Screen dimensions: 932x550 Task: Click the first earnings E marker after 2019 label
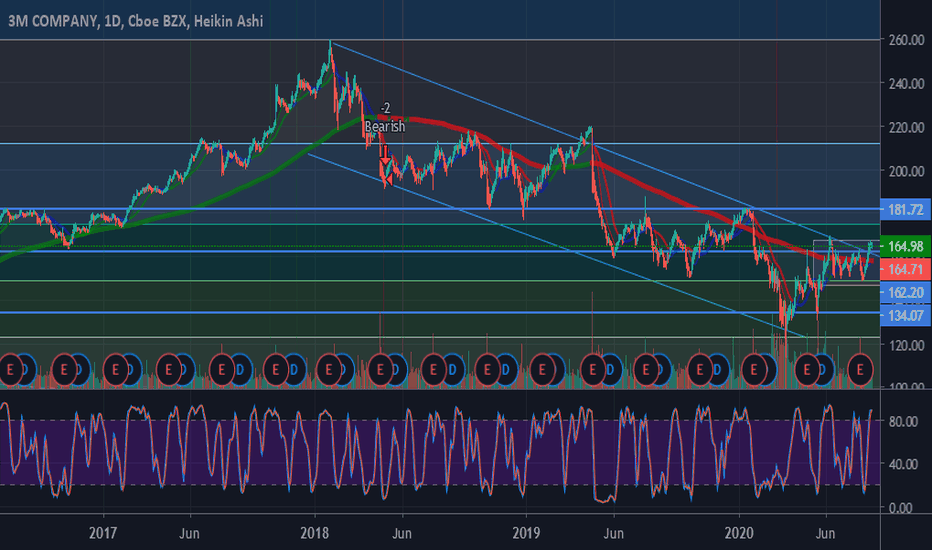(x=541, y=370)
